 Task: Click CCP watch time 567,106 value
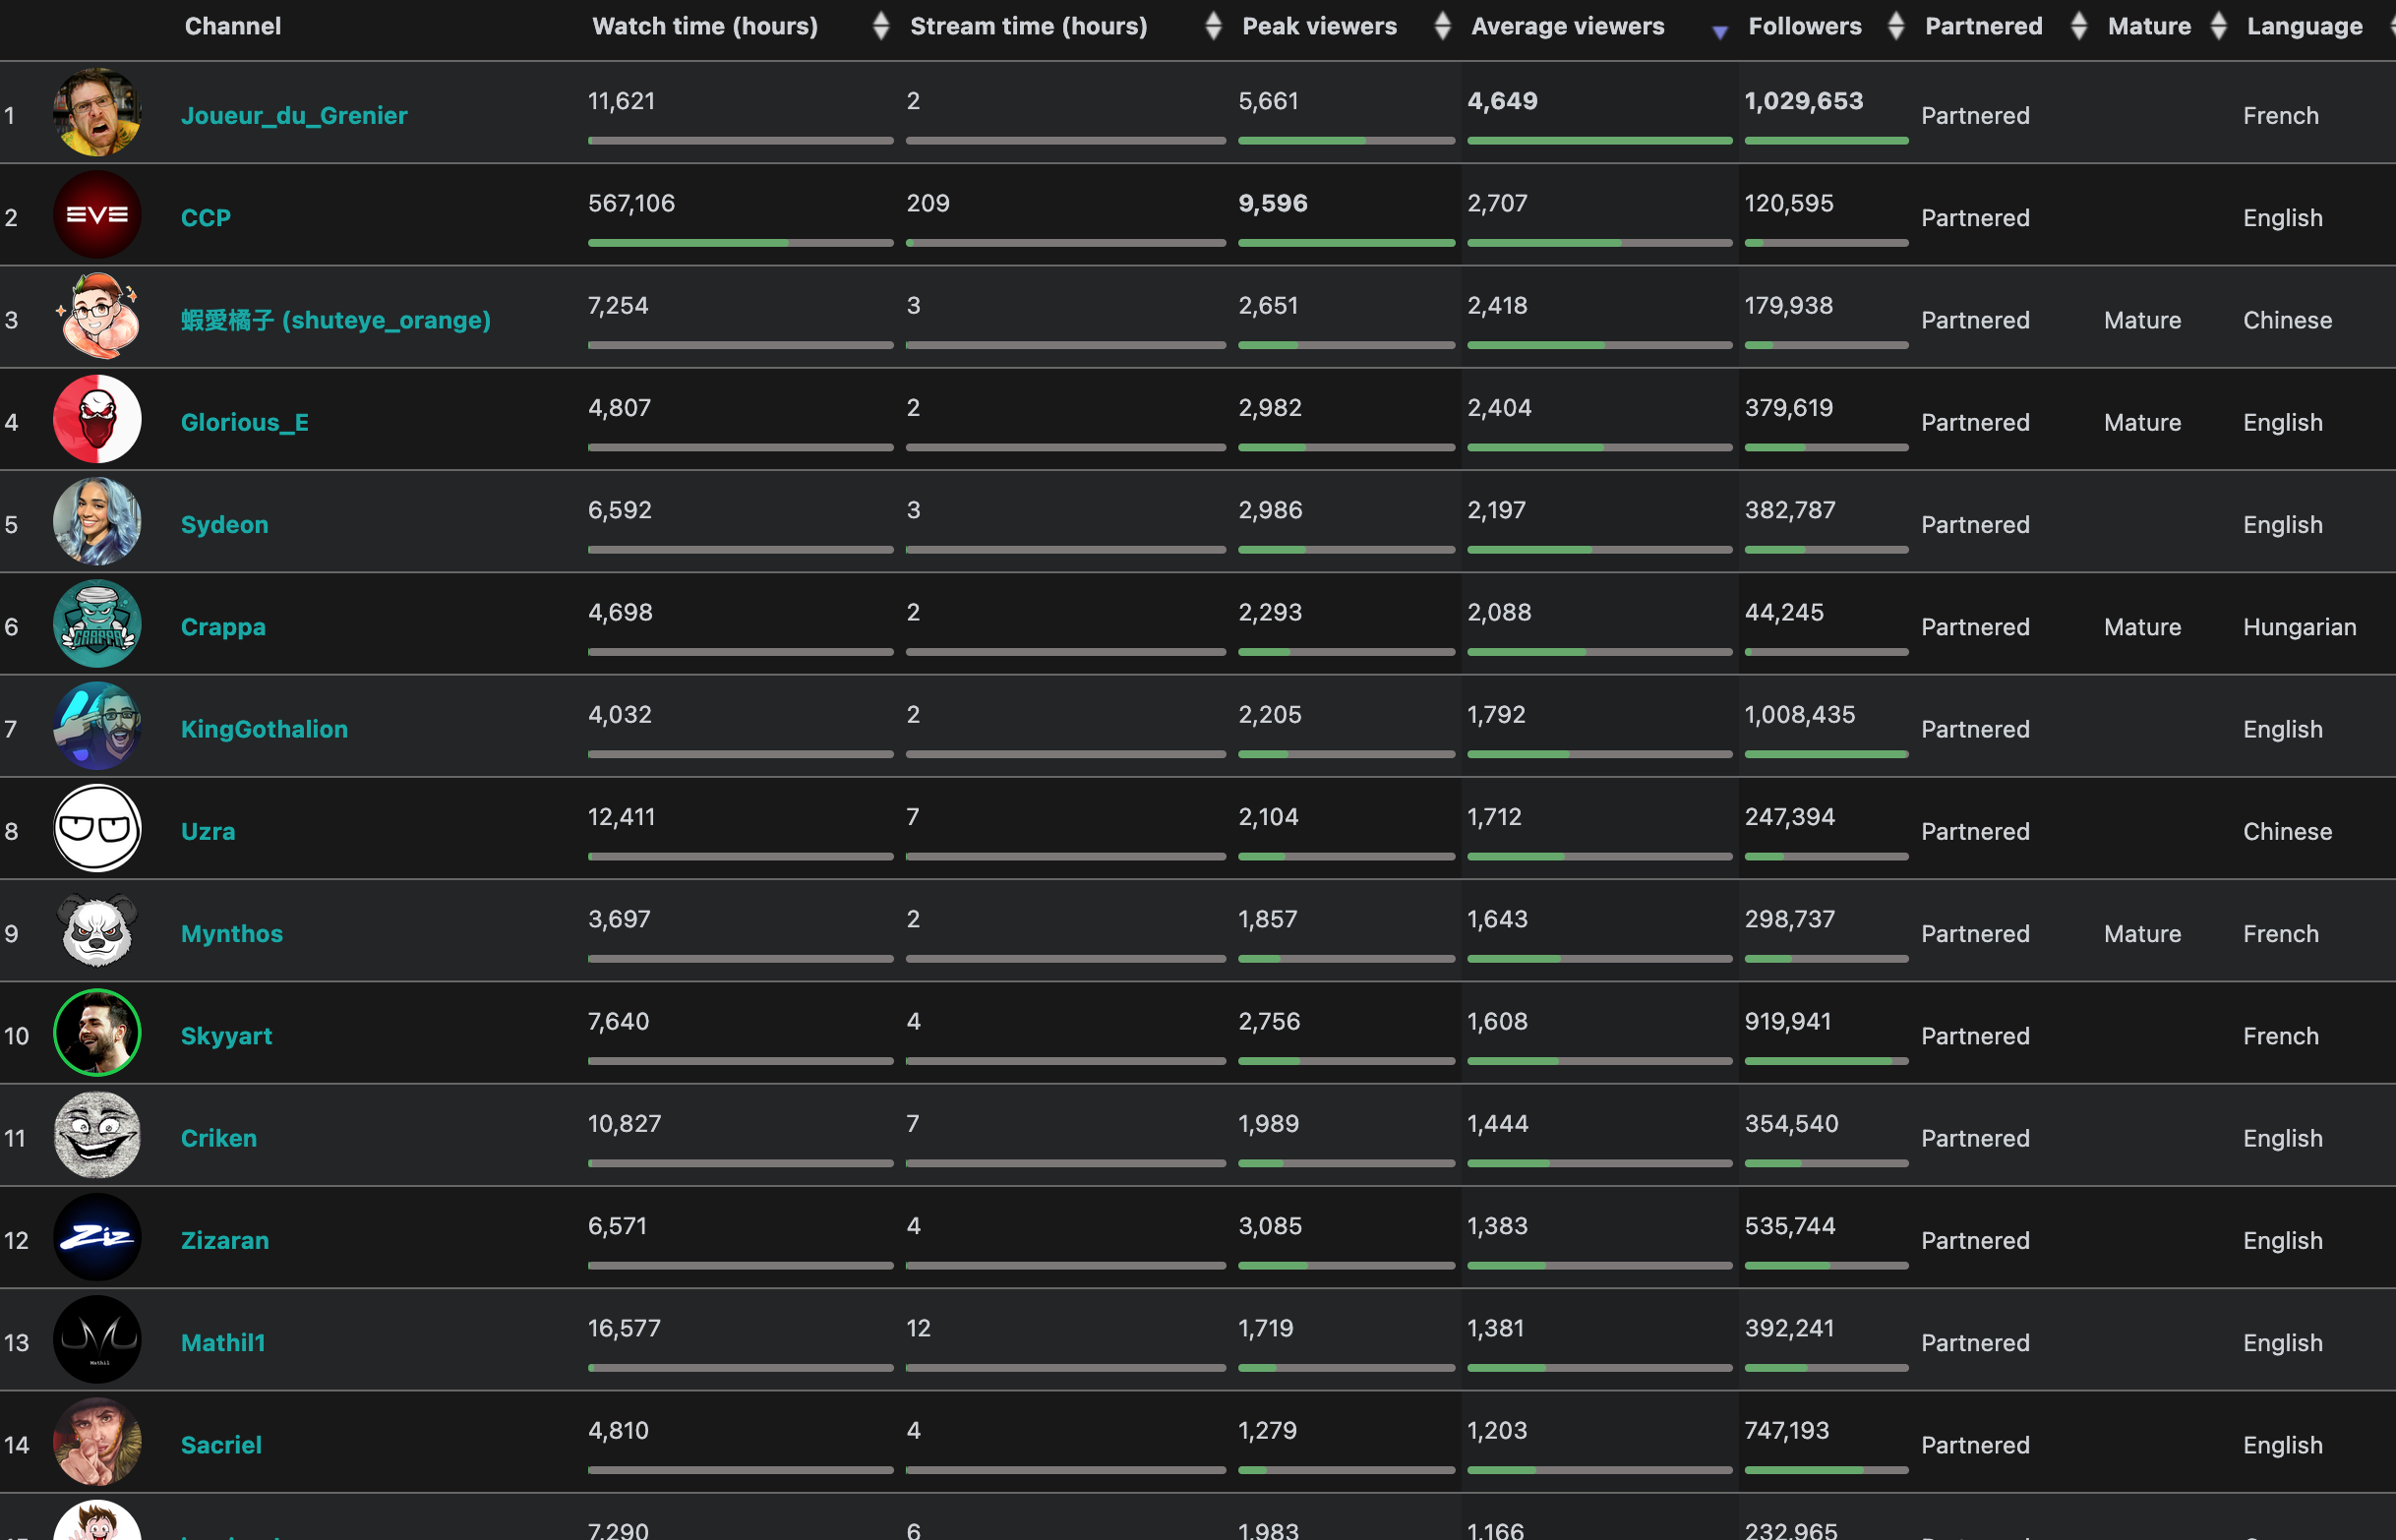coord(631,203)
